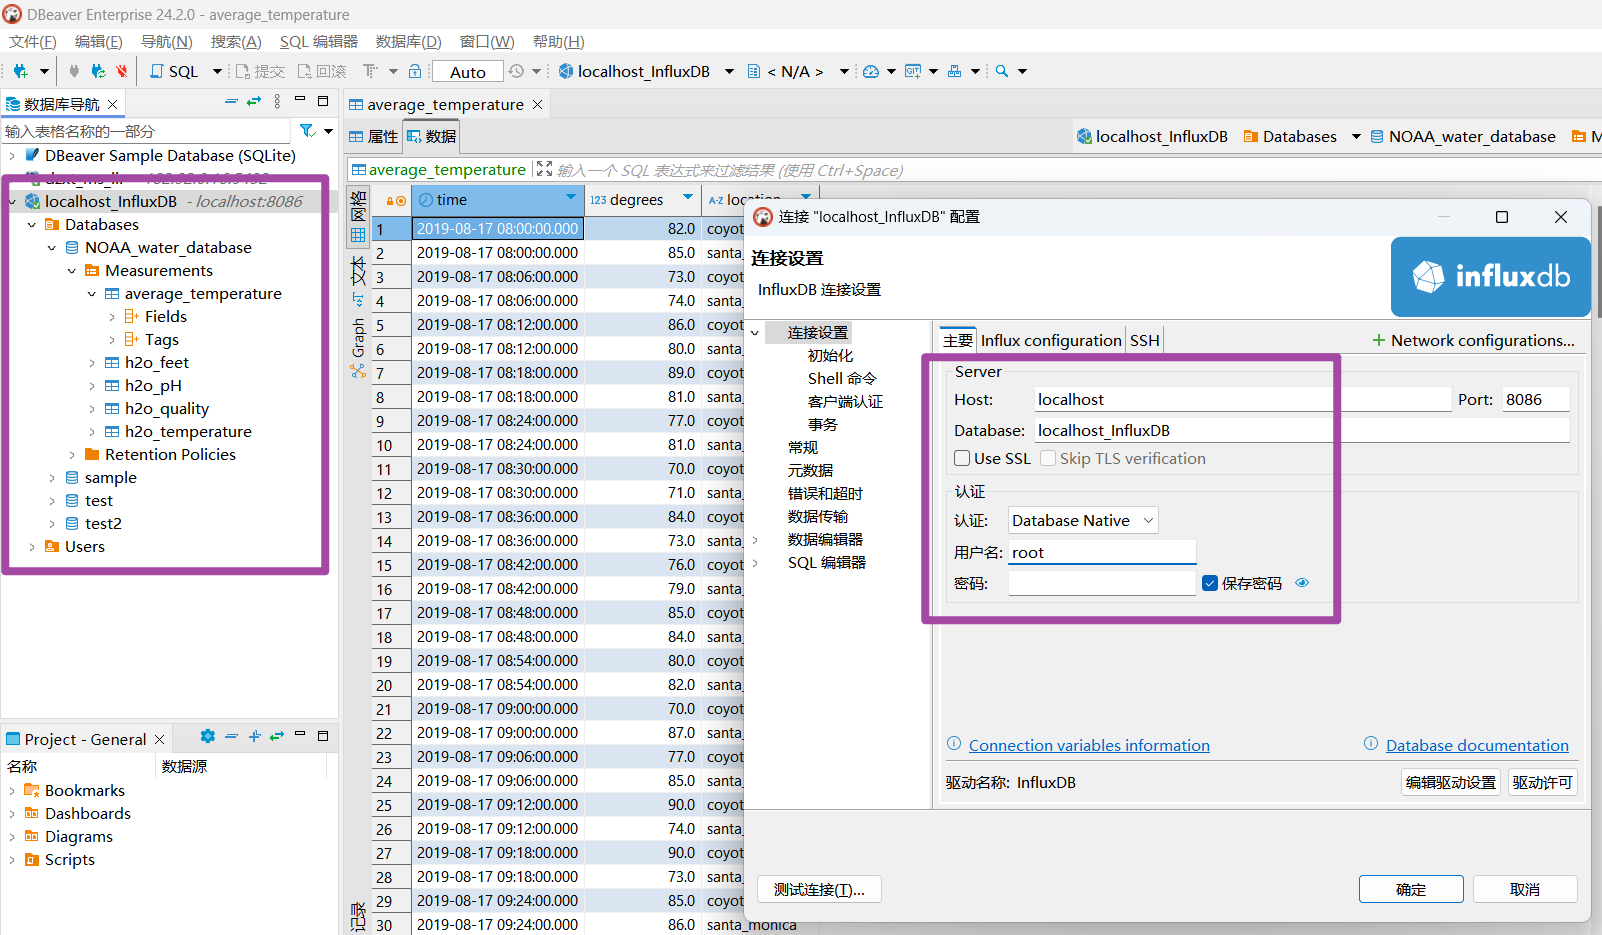This screenshot has width=1602, height=935.
Task: Switch to the SSH tab
Action: click(1144, 340)
